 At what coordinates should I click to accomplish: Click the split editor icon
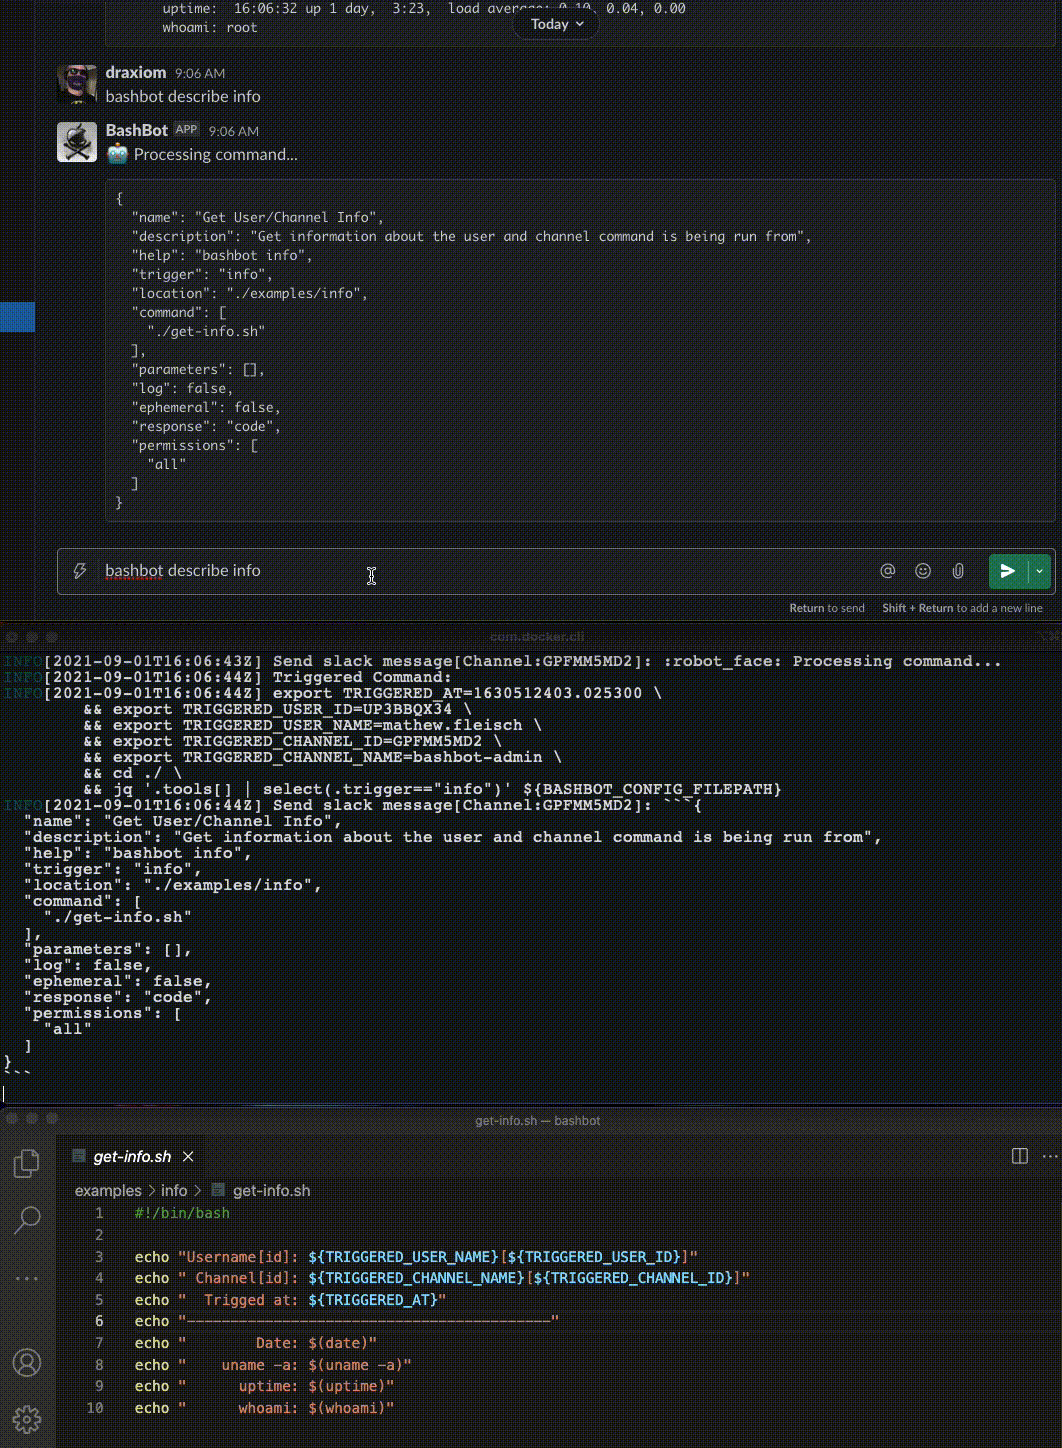click(x=1020, y=1156)
